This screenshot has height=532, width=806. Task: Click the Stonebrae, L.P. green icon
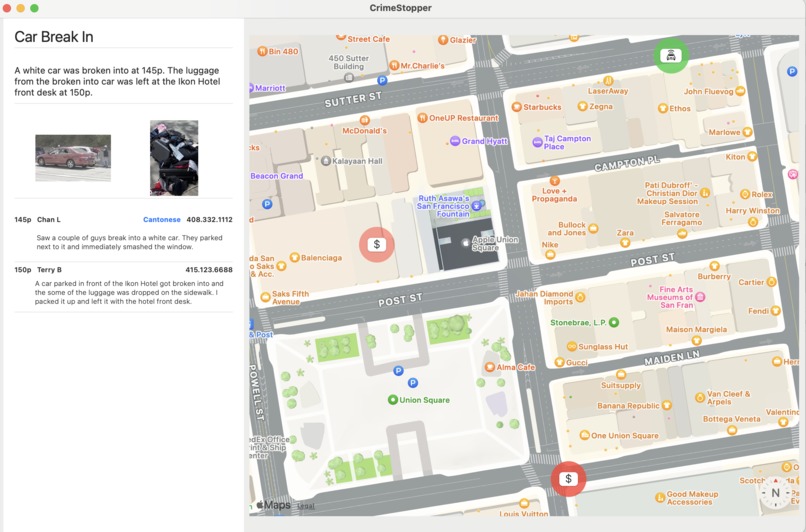click(614, 322)
